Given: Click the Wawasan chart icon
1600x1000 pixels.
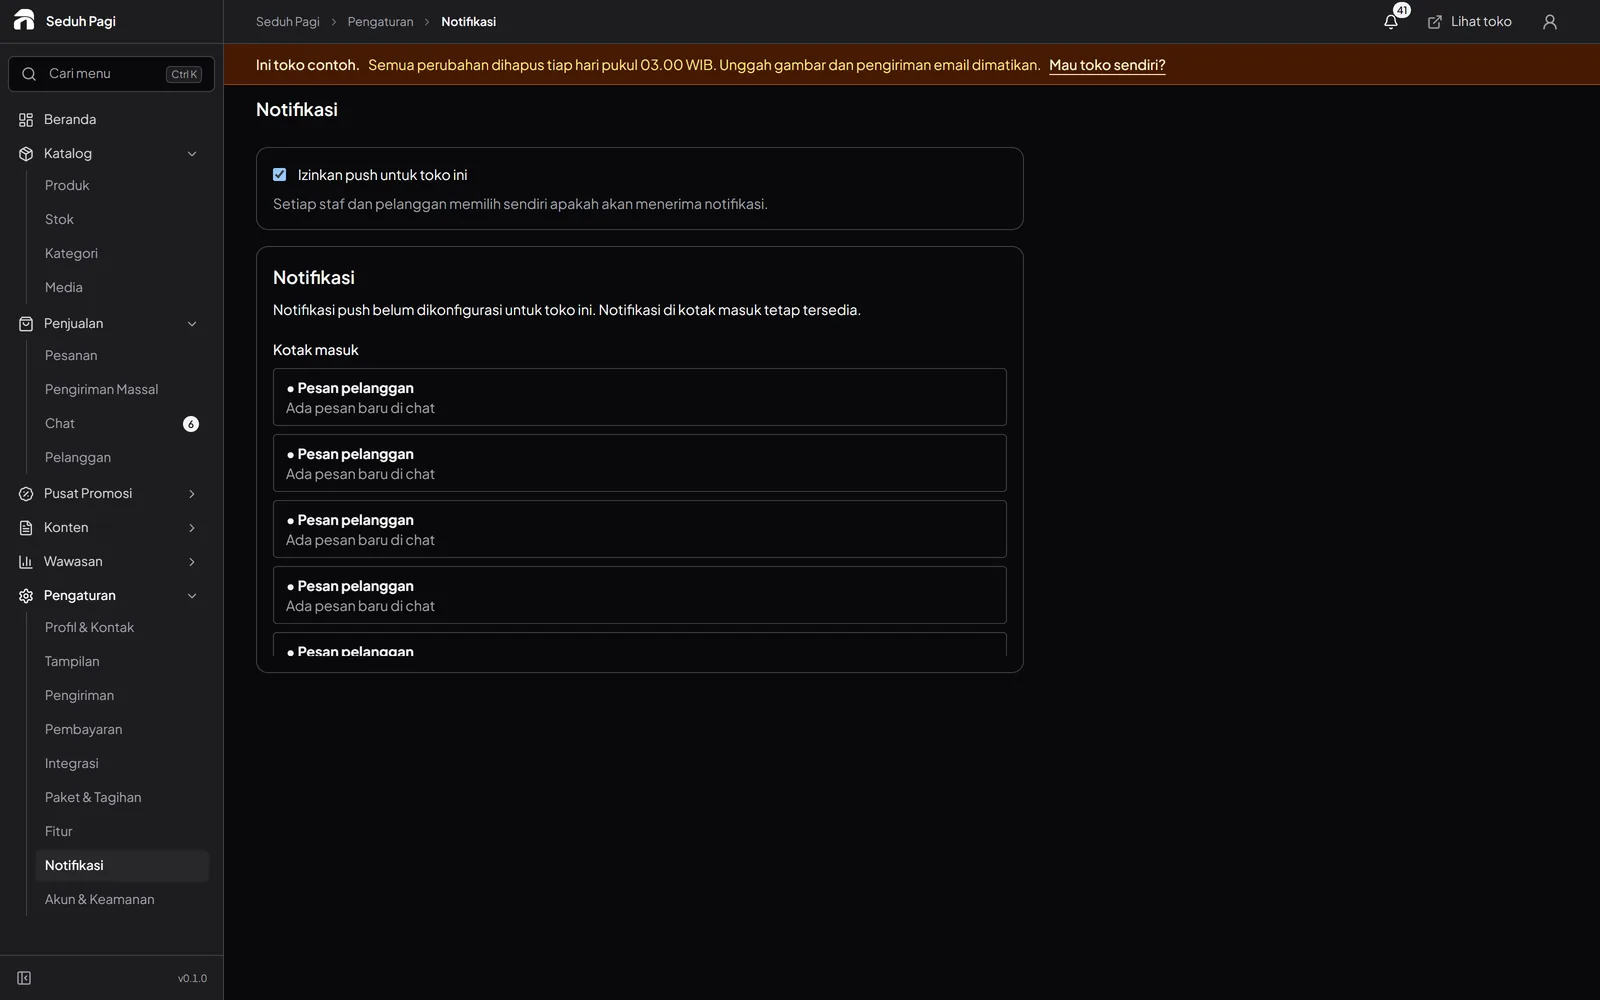Looking at the screenshot, I should pyautogui.click(x=26, y=562).
